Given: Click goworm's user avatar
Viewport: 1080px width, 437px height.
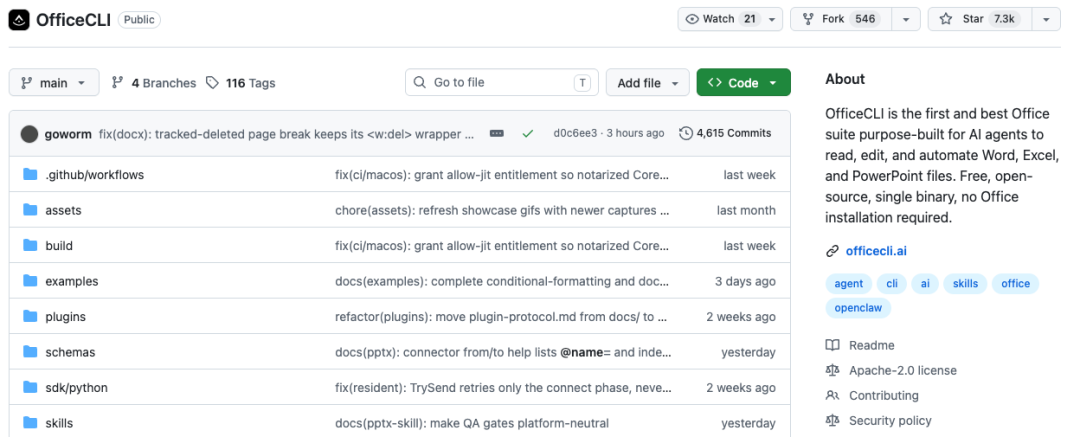Looking at the screenshot, I should (x=30, y=134).
